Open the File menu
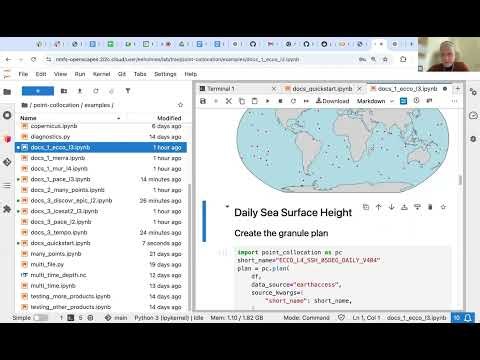 [23, 74]
